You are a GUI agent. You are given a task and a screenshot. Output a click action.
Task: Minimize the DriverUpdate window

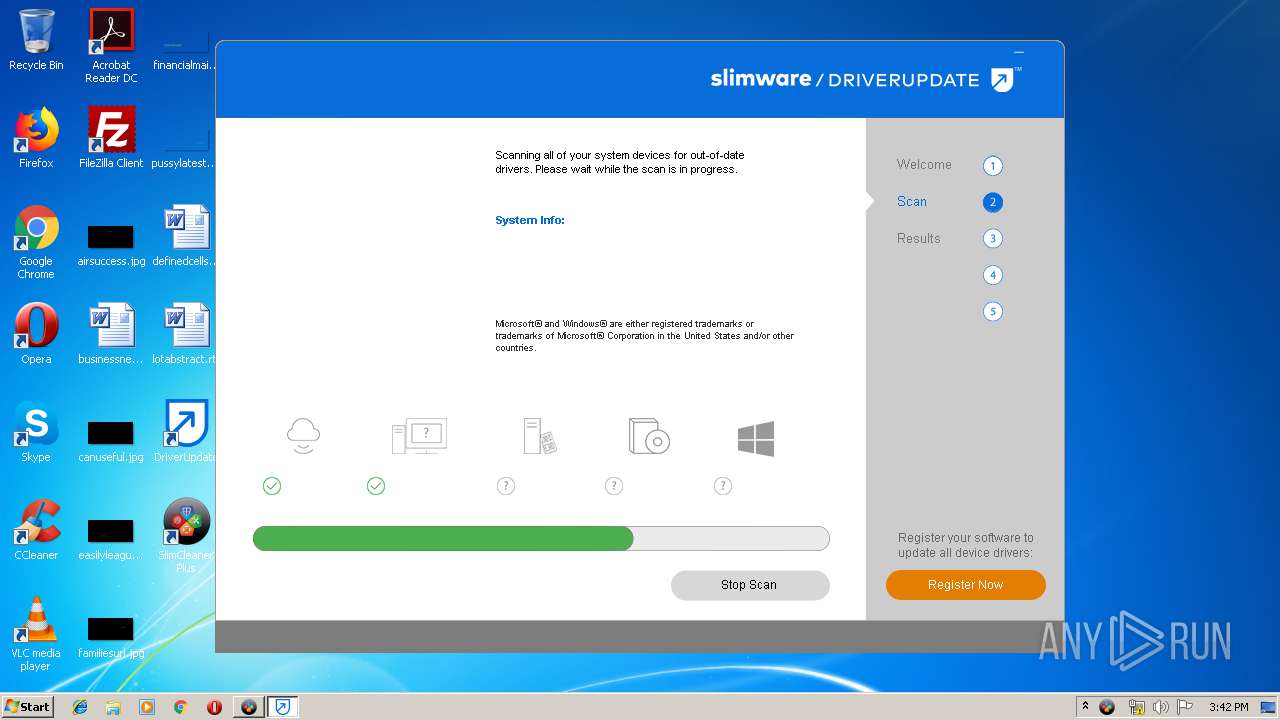coord(1019,52)
